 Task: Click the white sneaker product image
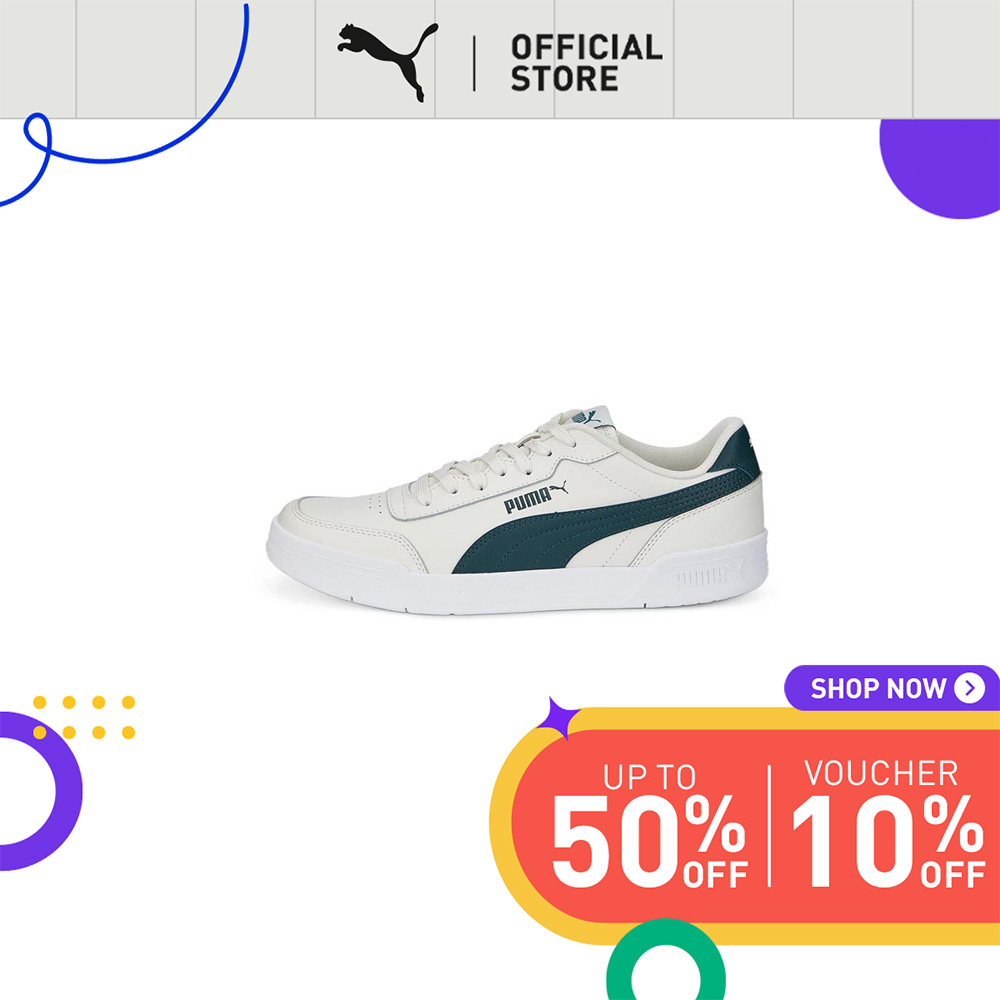(517, 510)
